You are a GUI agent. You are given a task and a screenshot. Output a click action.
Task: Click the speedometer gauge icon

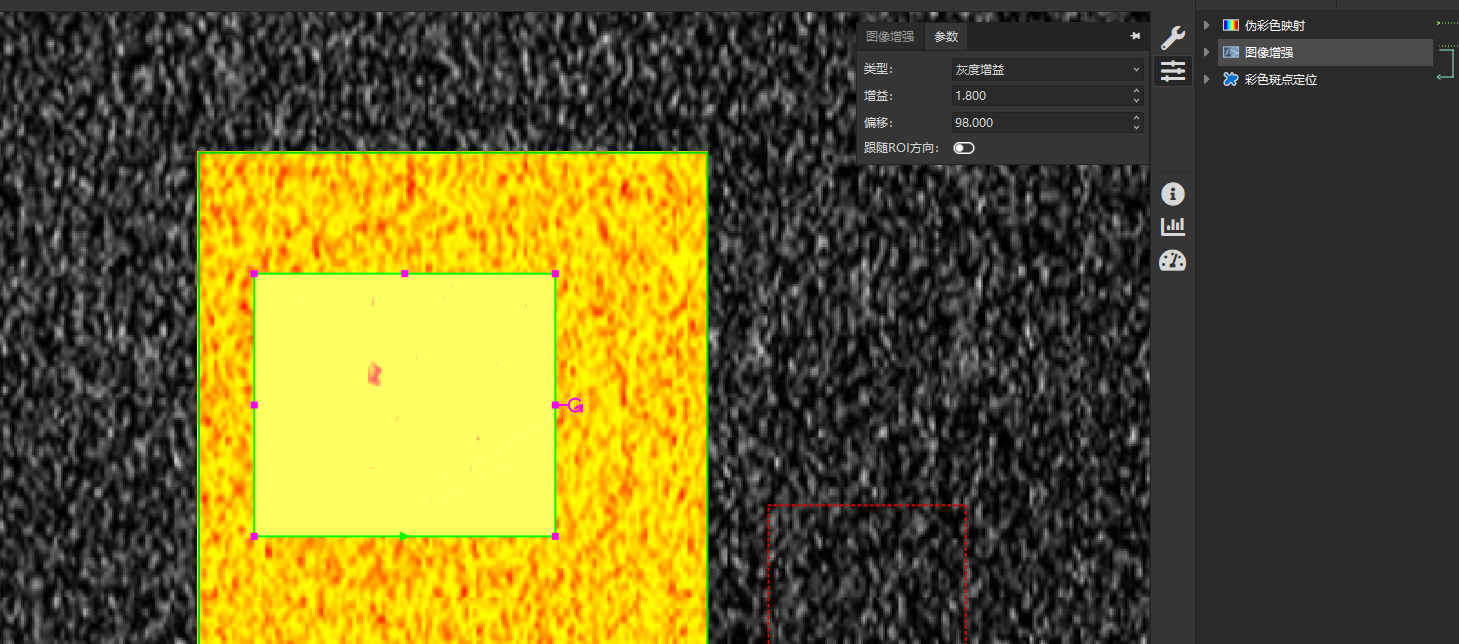tap(1172, 261)
